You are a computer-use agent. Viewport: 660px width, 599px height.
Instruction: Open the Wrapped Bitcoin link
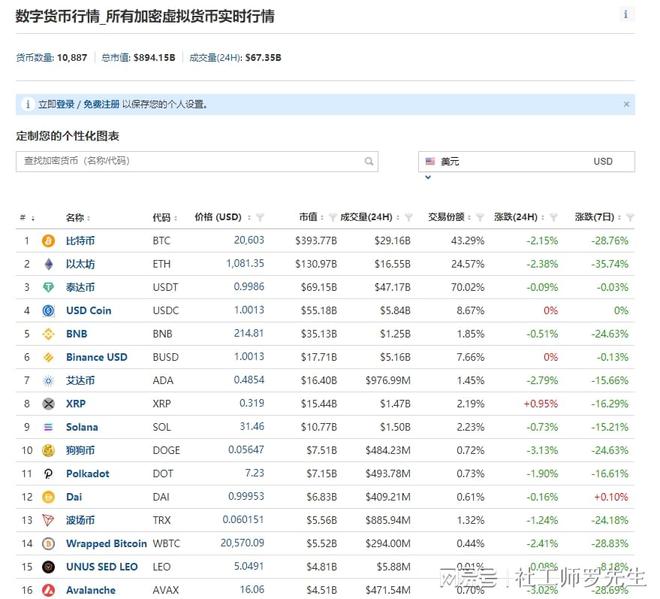[106, 544]
